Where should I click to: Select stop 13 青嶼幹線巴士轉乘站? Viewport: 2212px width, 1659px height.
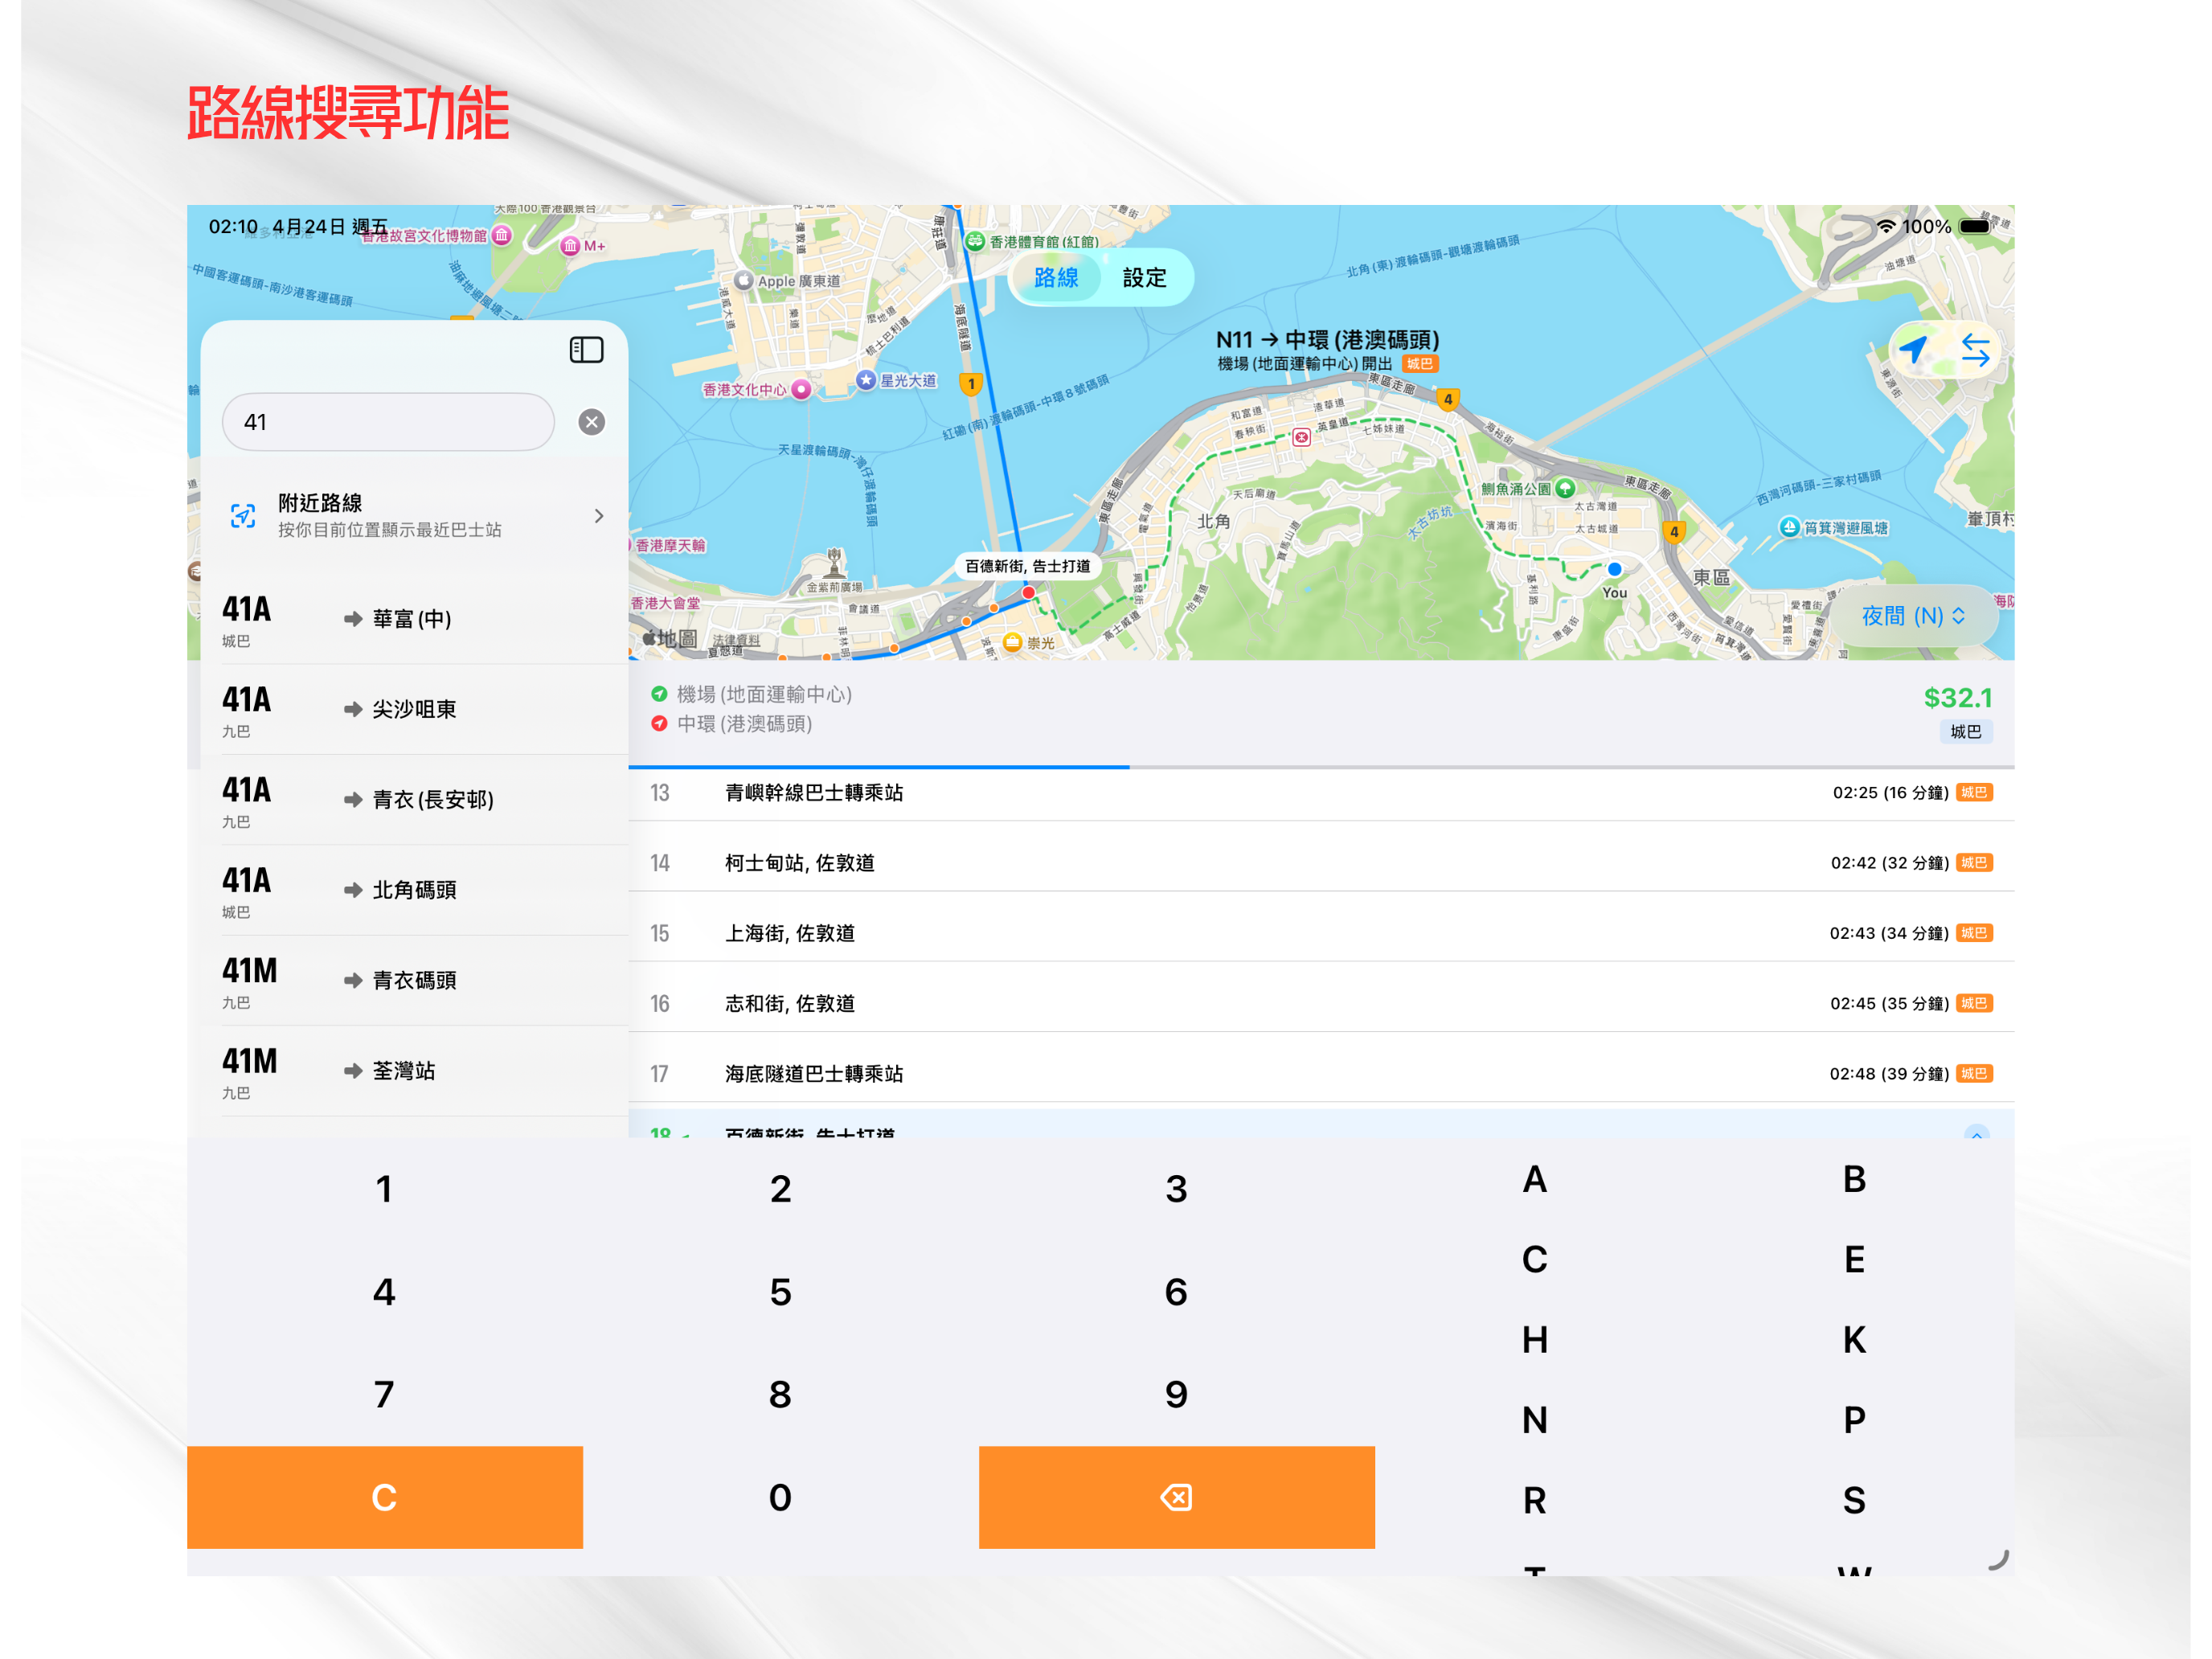coord(1321,793)
